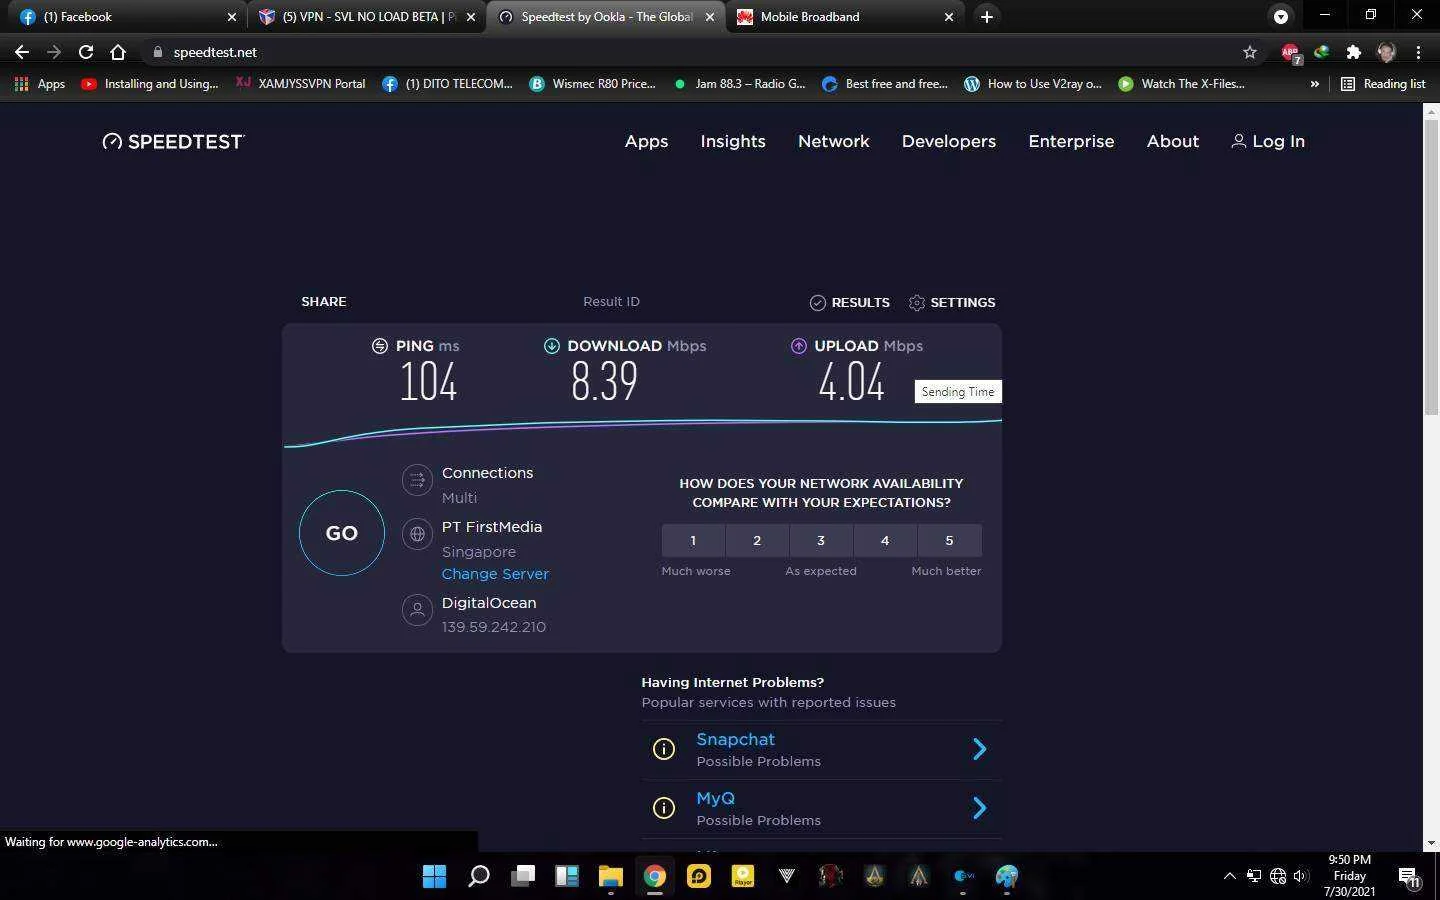Open the Chrome profile avatar

pos(1386,52)
